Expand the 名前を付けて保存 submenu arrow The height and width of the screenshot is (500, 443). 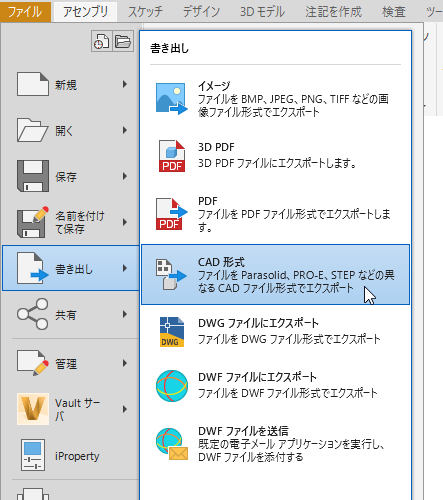(125, 222)
